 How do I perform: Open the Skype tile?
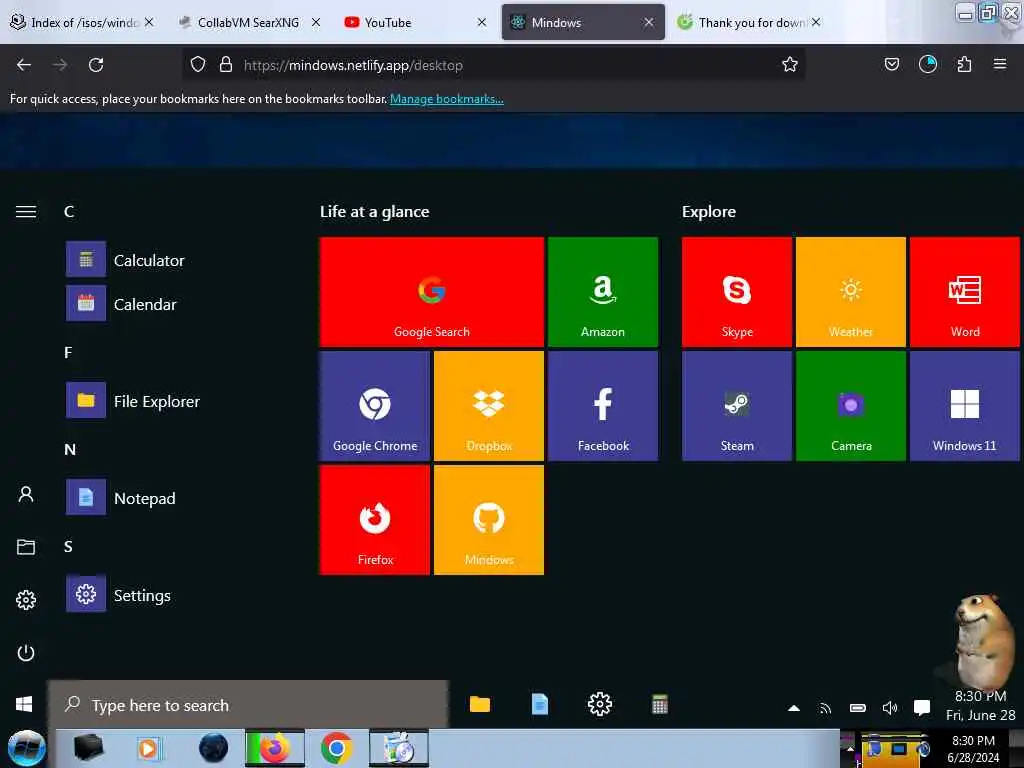coord(737,292)
